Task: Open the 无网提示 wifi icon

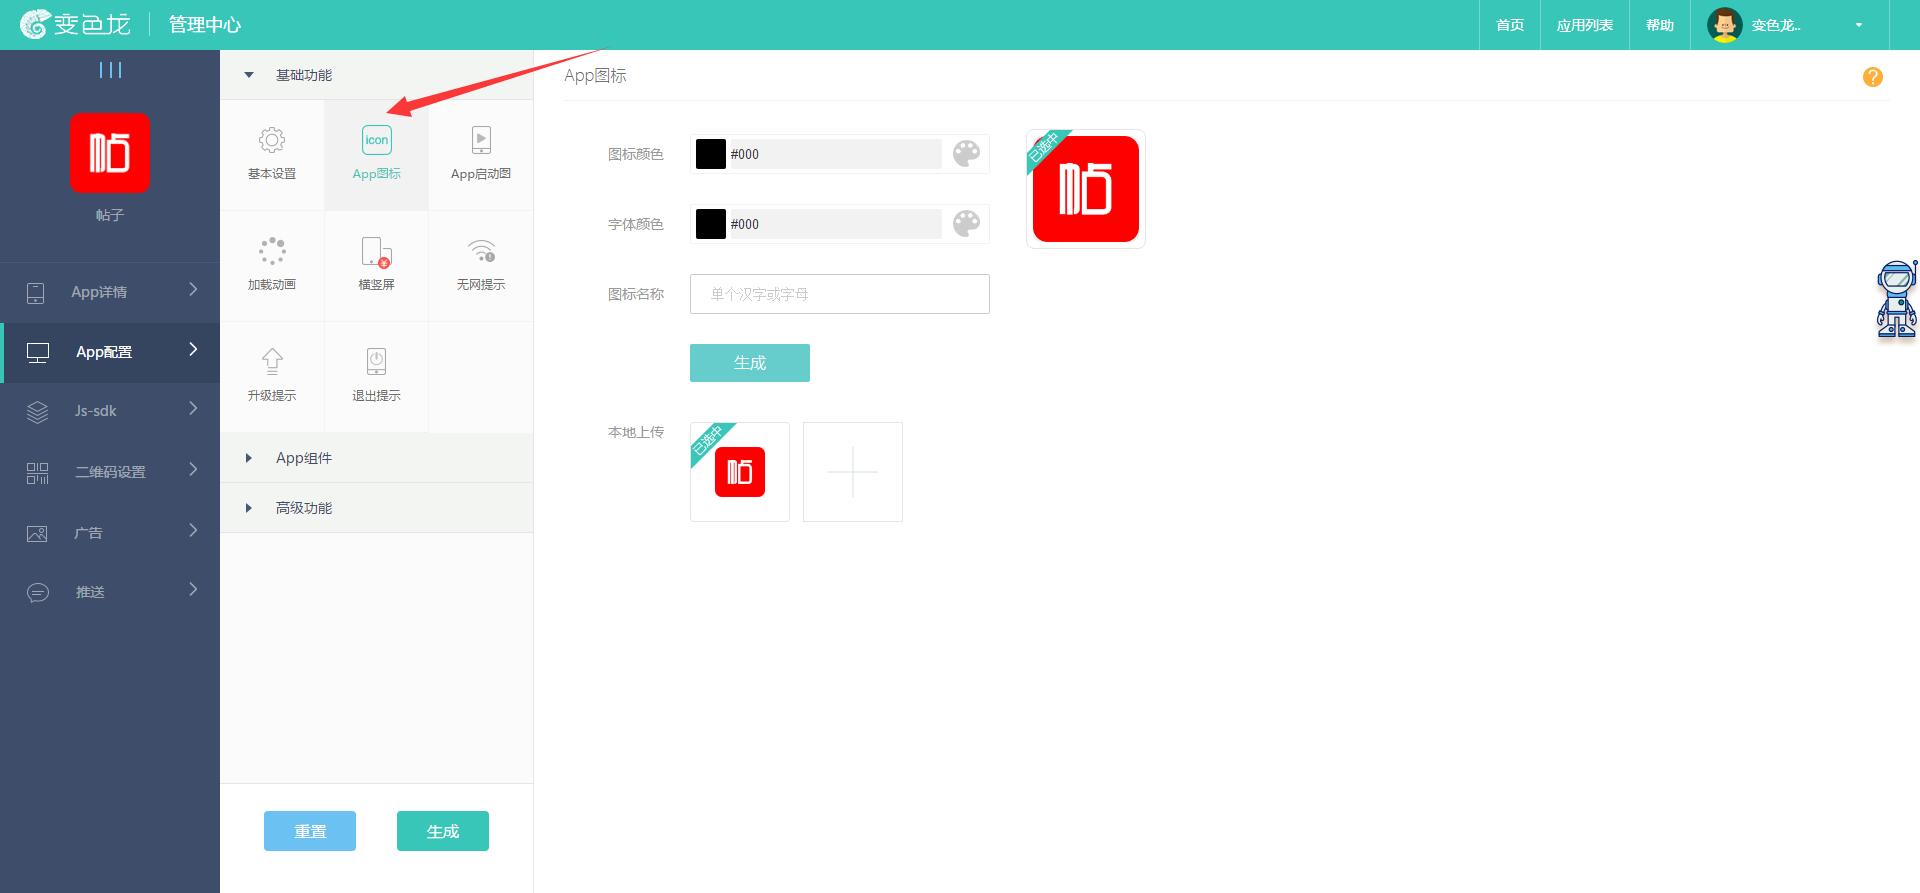Action: tap(481, 251)
